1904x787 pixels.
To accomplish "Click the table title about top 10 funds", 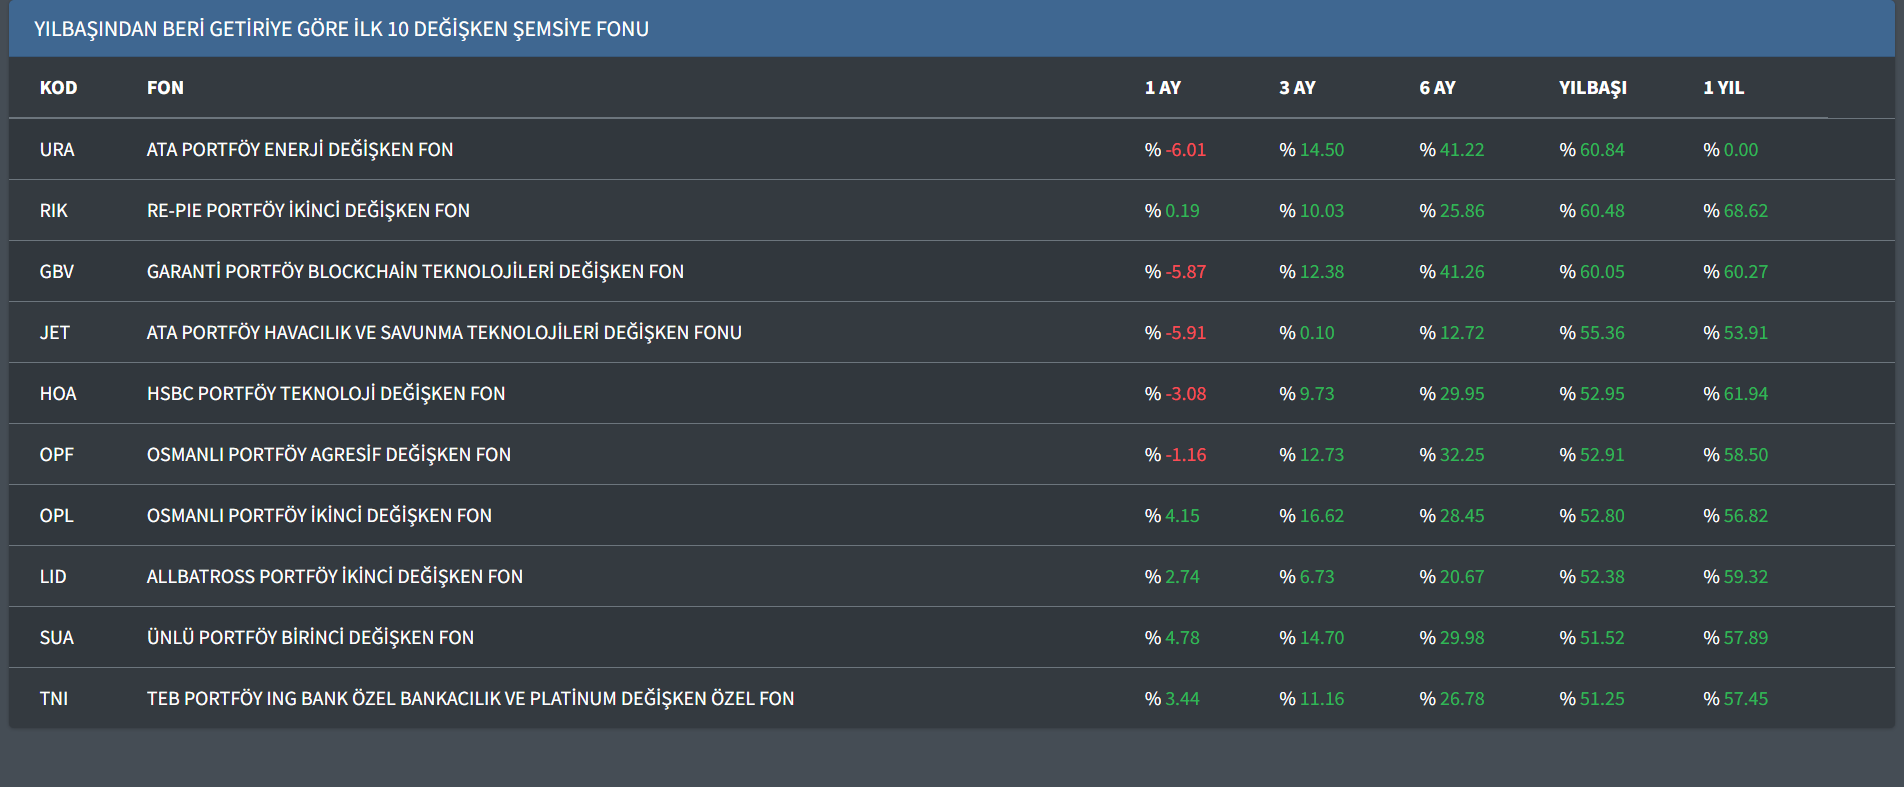I will pyautogui.click(x=341, y=29).
